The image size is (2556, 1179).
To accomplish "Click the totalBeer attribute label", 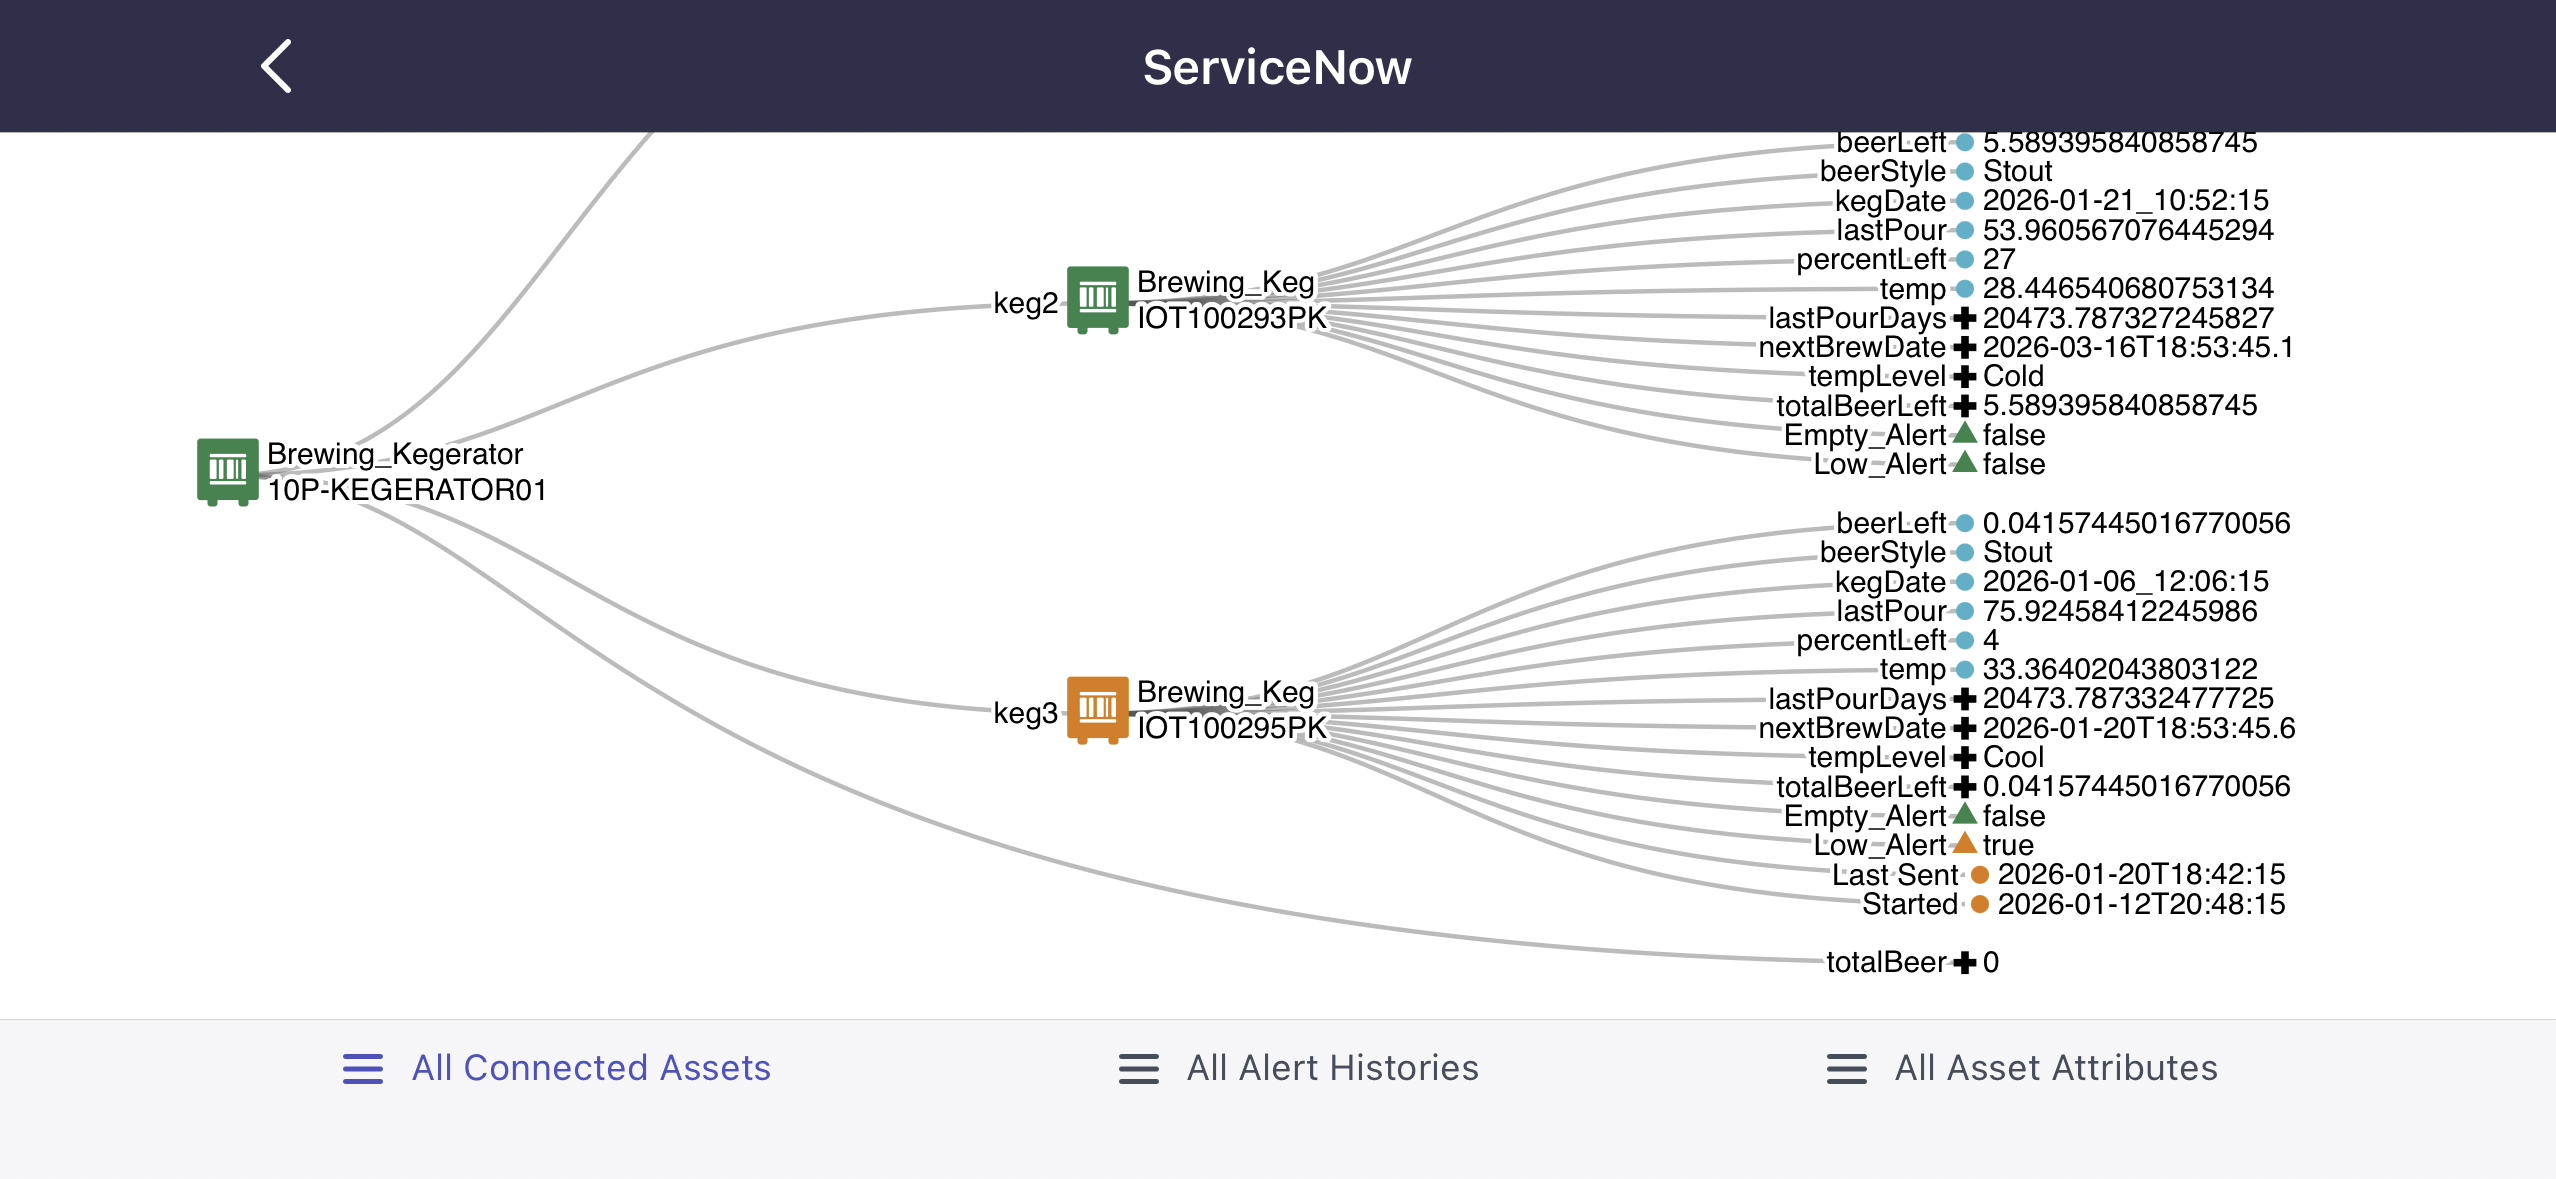I will point(1886,962).
